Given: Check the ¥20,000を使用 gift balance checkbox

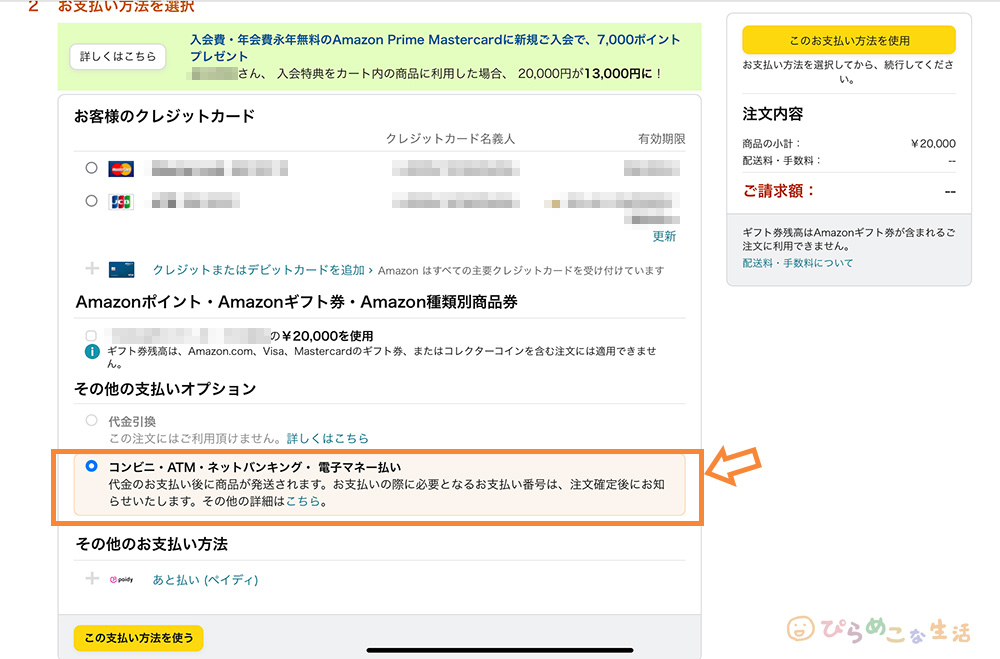Looking at the screenshot, I should coord(91,336).
